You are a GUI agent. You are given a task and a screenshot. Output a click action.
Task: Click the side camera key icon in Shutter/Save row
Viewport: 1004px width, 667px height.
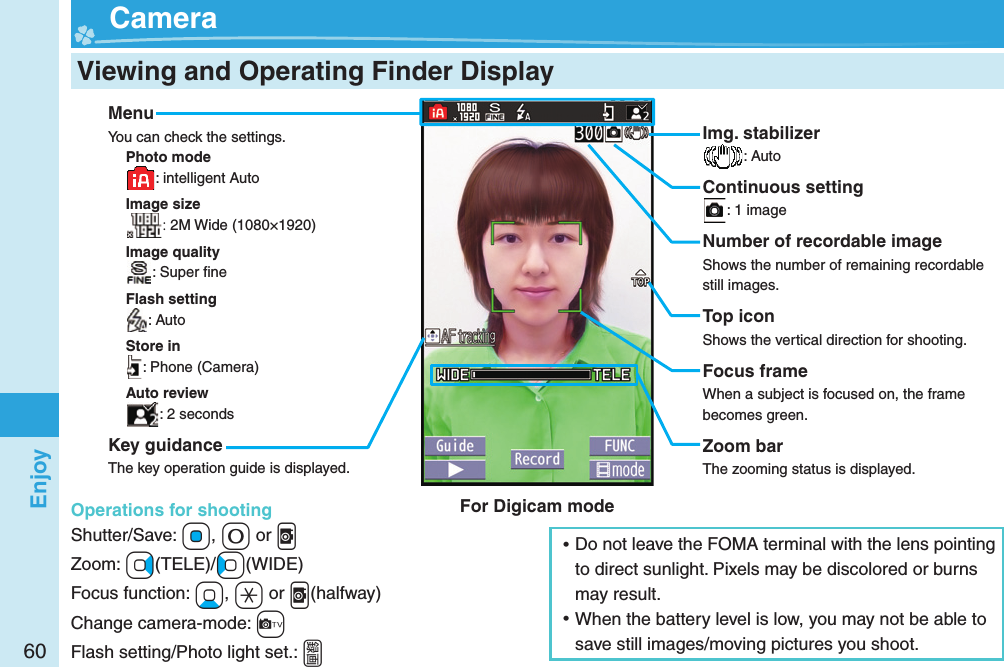[286, 536]
